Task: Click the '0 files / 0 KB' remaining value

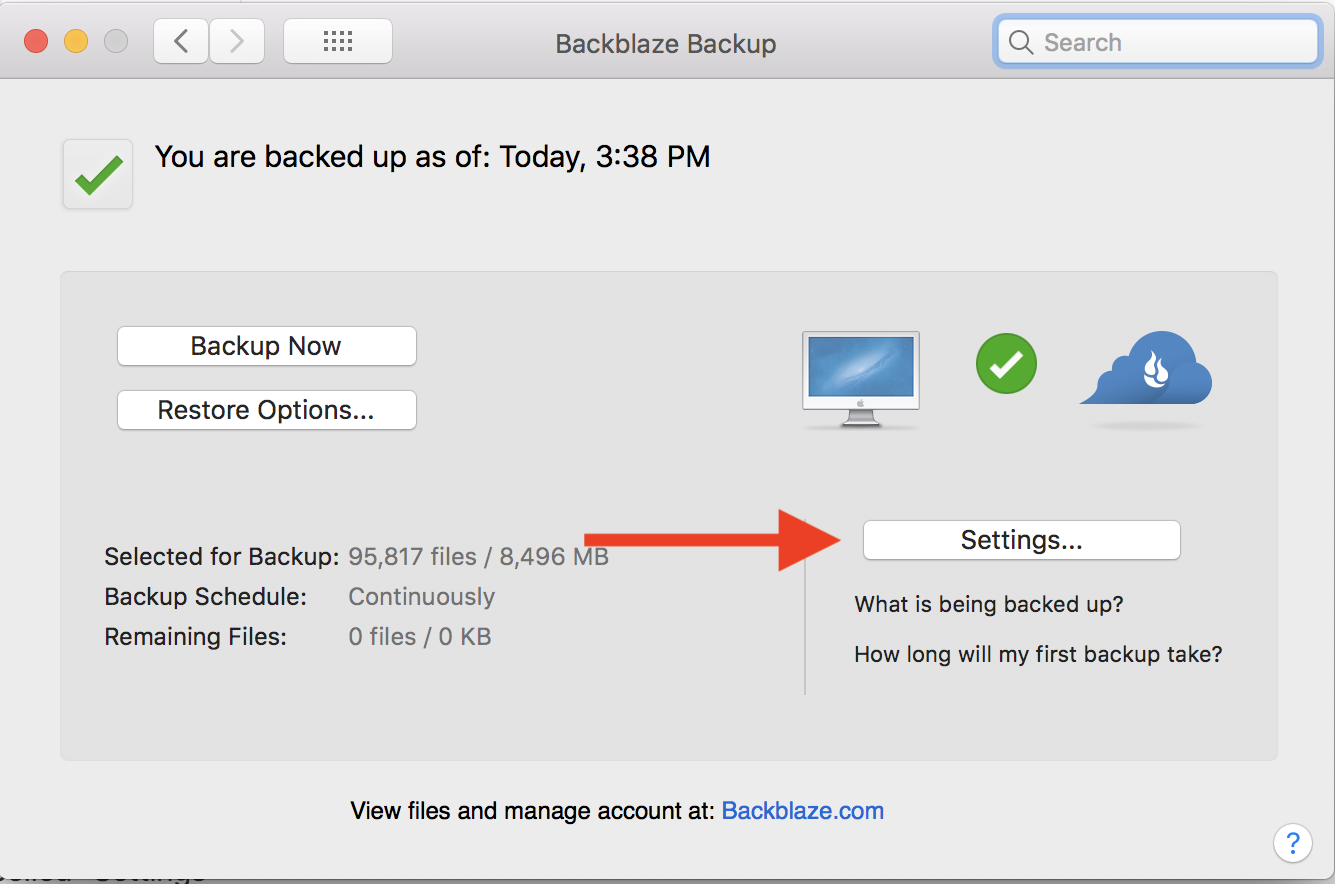Action: coord(420,636)
